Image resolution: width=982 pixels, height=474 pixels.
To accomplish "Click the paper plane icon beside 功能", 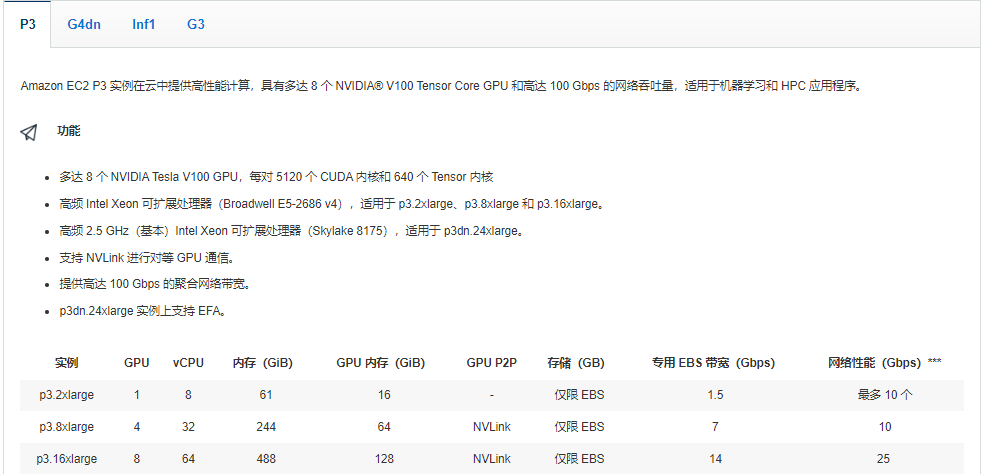I will (29, 131).
